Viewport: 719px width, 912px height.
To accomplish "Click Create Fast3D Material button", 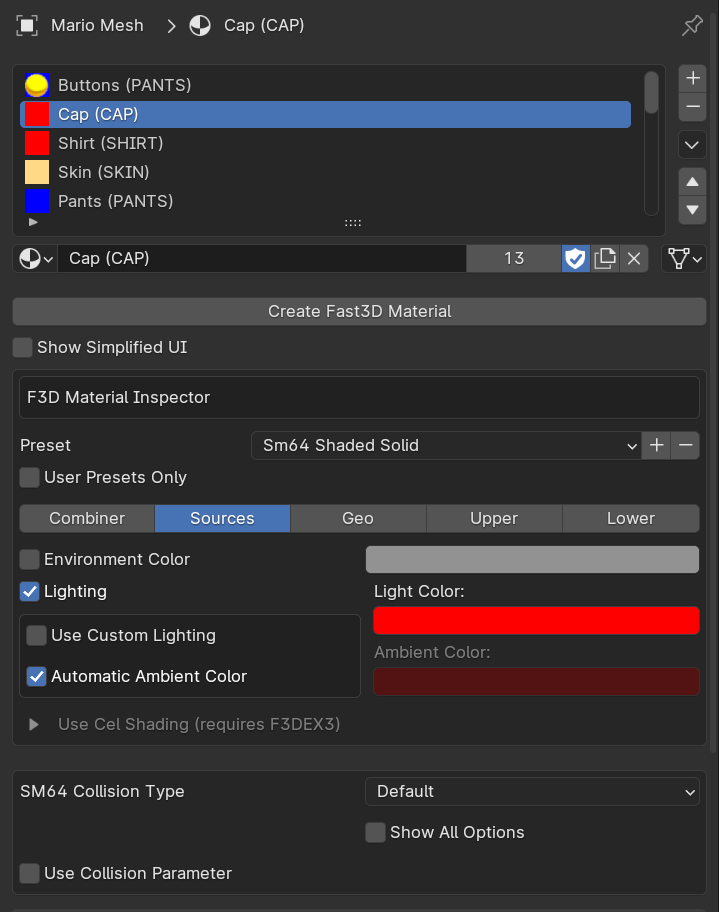I will 360,312.
